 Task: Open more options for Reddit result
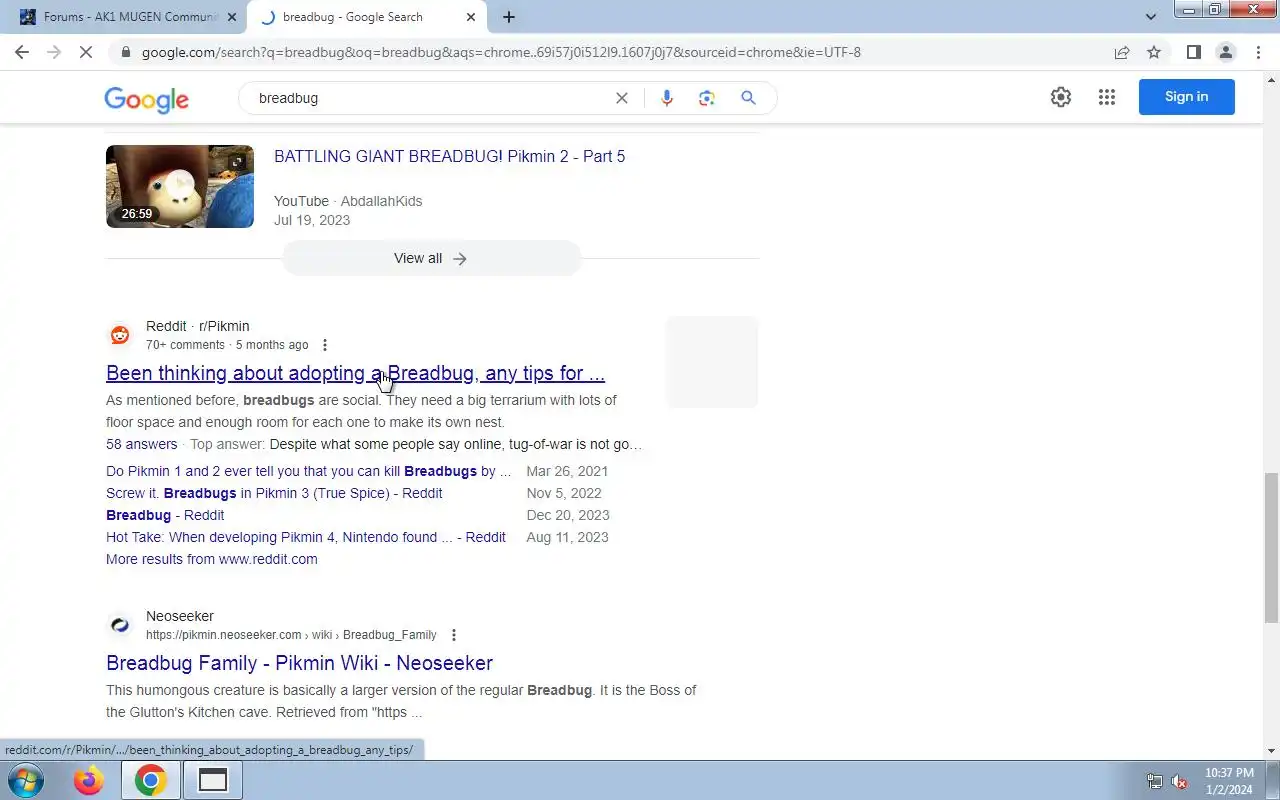pyautogui.click(x=324, y=345)
